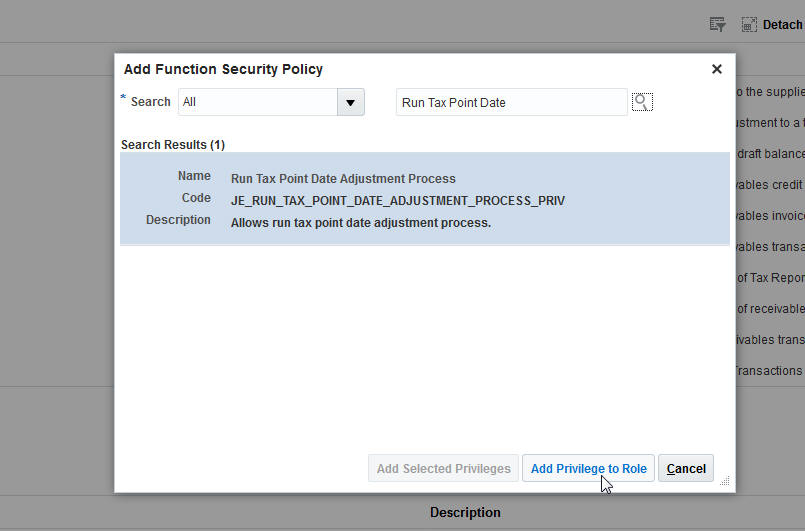The height and width of the screenshot is (531, 805).
Task: Close the Add Function Security Policy dialog
Action: tap(716, 69)
